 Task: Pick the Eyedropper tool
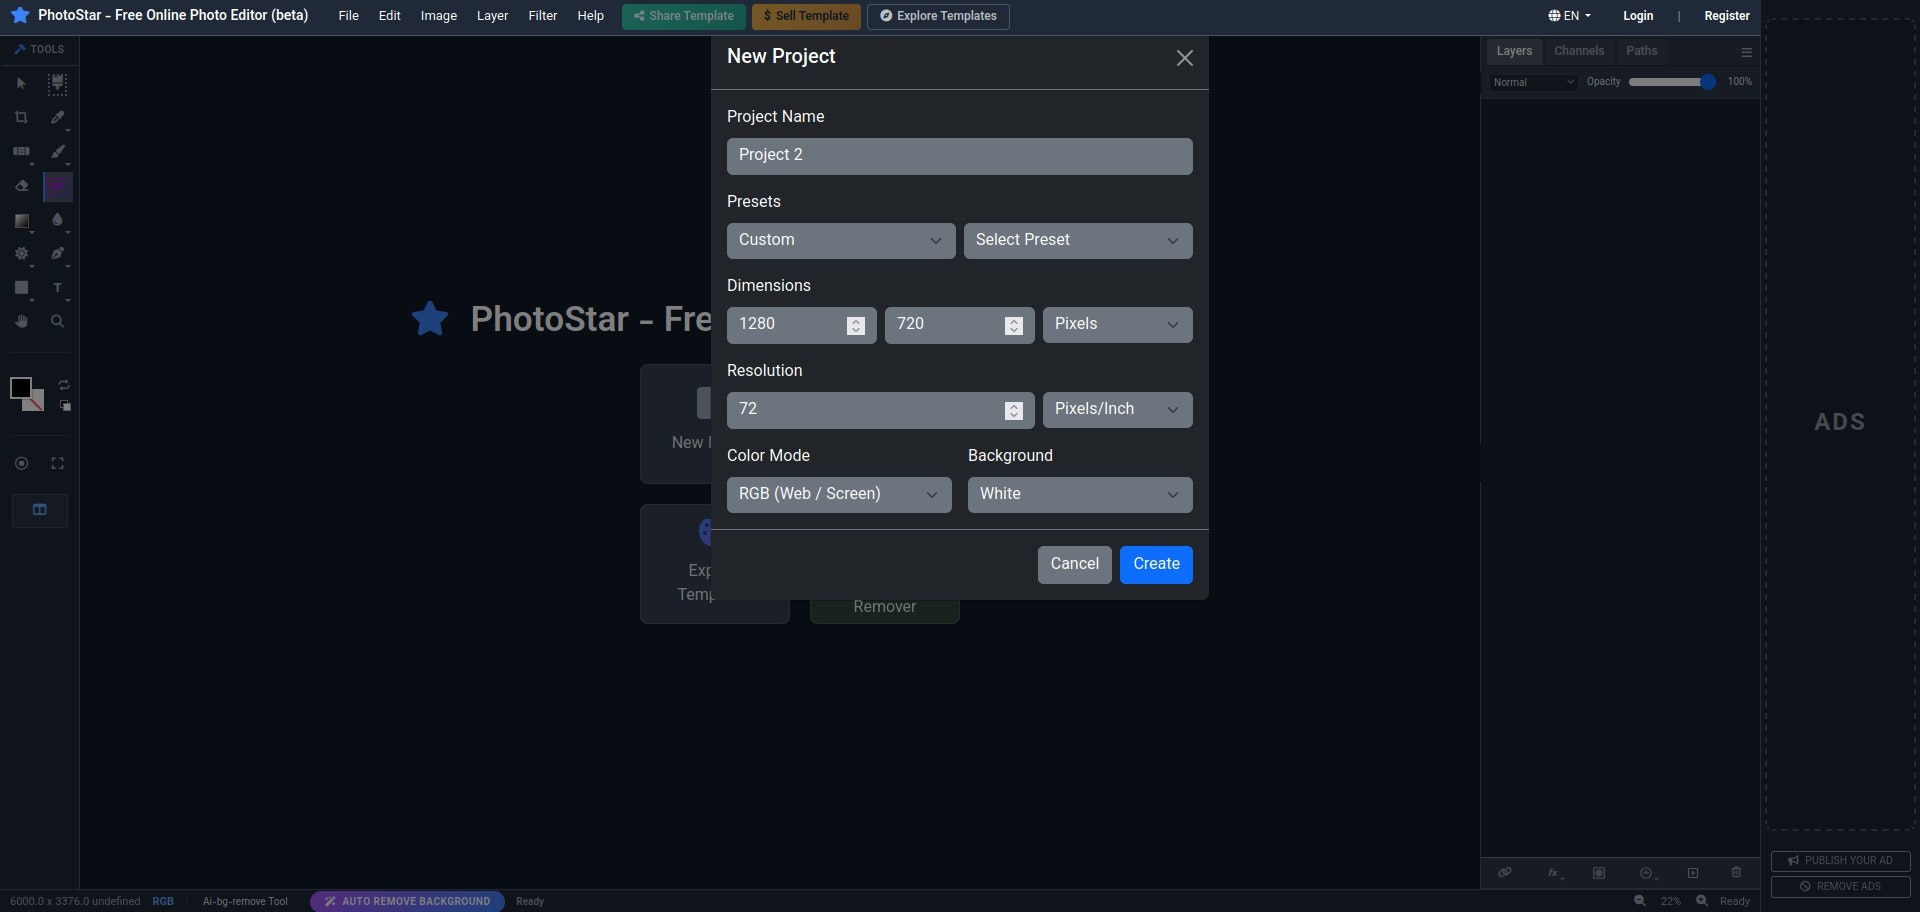coord(58,118)
